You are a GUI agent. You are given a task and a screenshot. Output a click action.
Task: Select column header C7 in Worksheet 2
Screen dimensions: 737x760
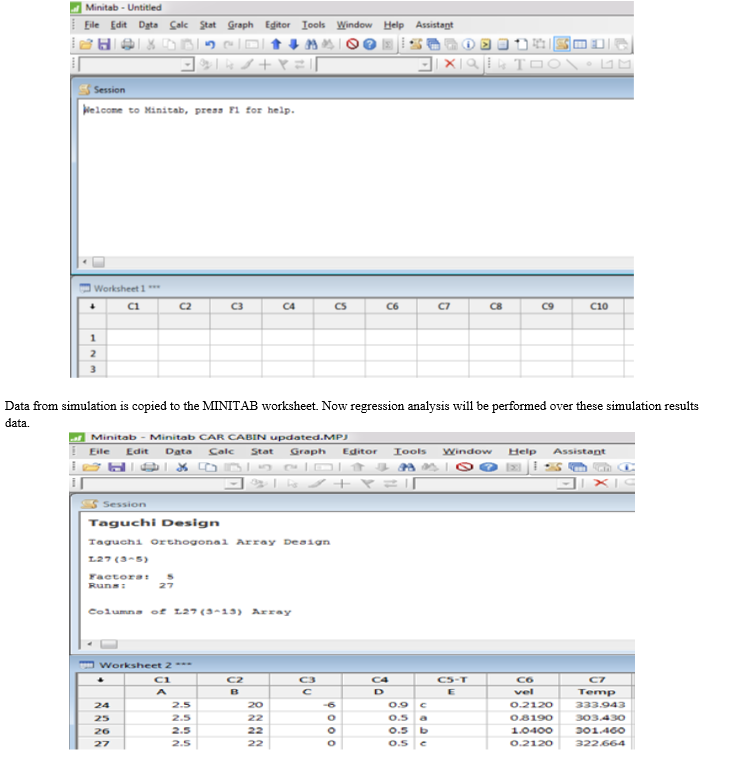(596, 680)
